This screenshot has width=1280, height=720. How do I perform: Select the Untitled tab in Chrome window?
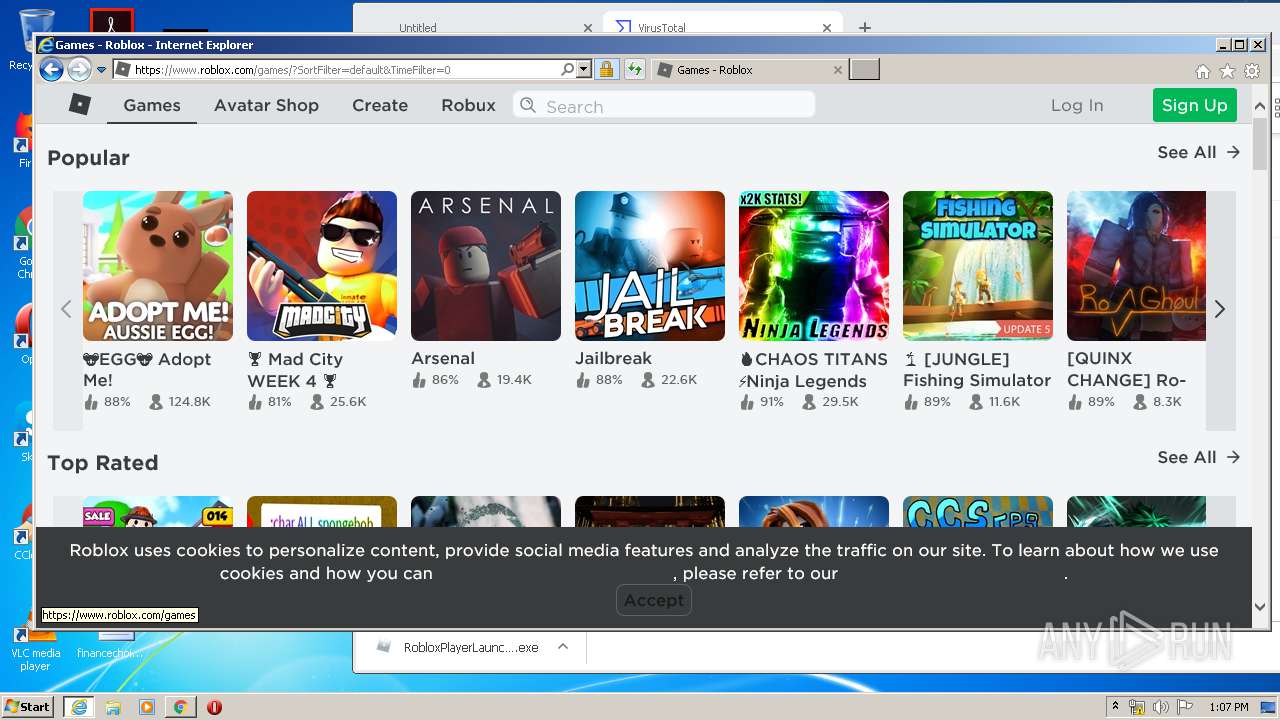pos(418,28)
